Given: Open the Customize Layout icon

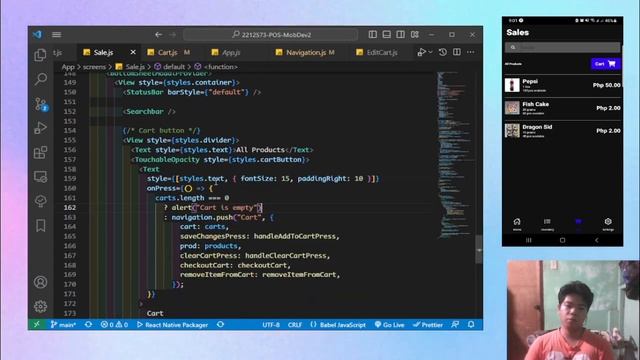Looking at the screenshot, I should 415,35.
